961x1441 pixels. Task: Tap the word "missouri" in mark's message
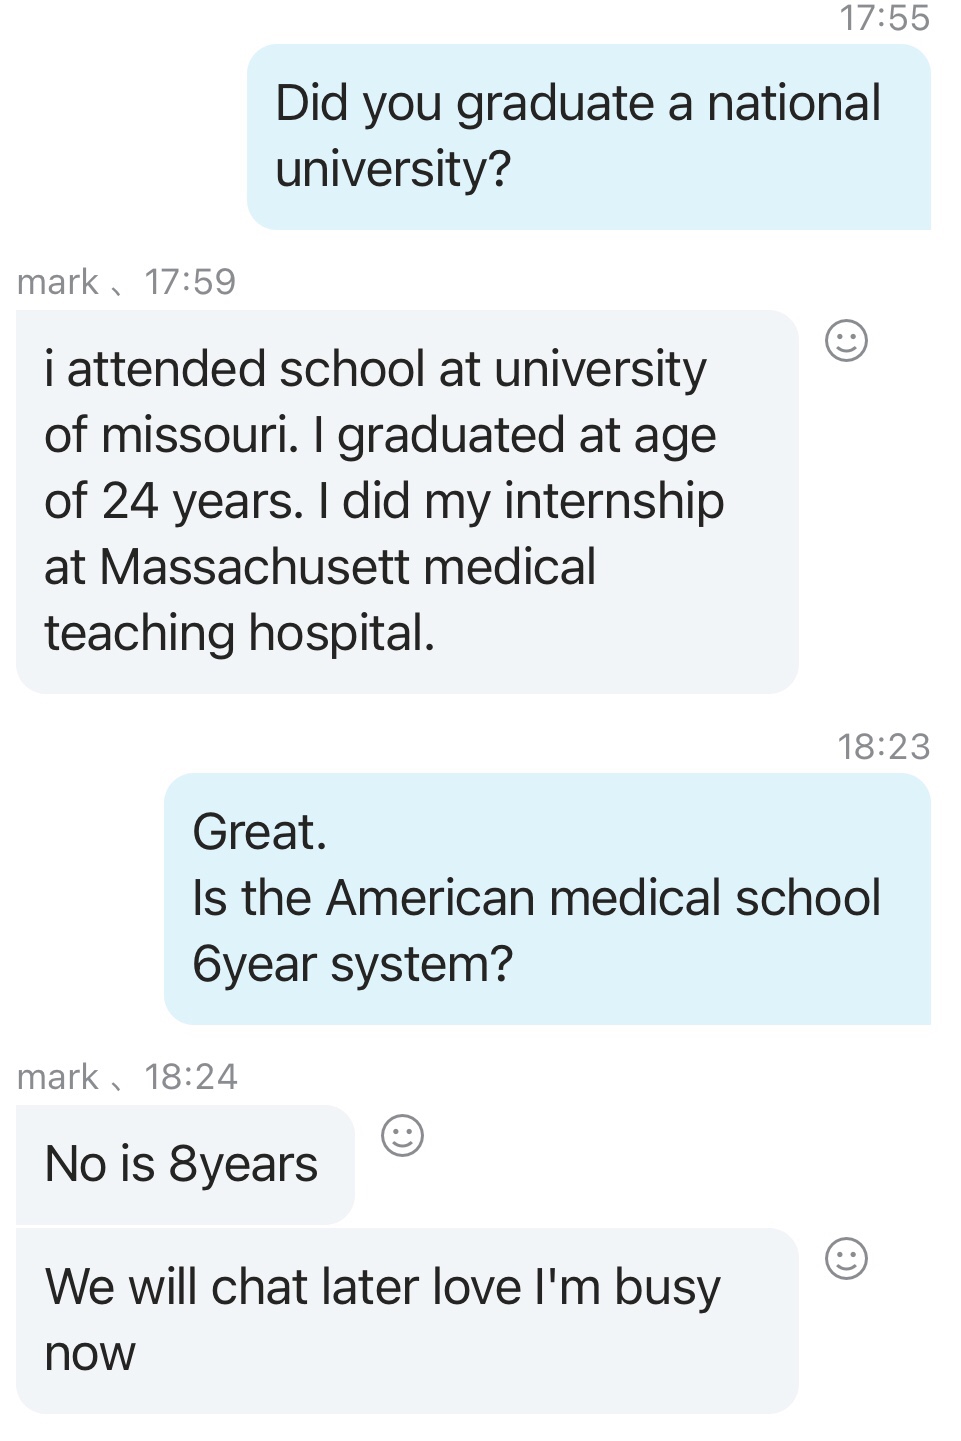199,435
